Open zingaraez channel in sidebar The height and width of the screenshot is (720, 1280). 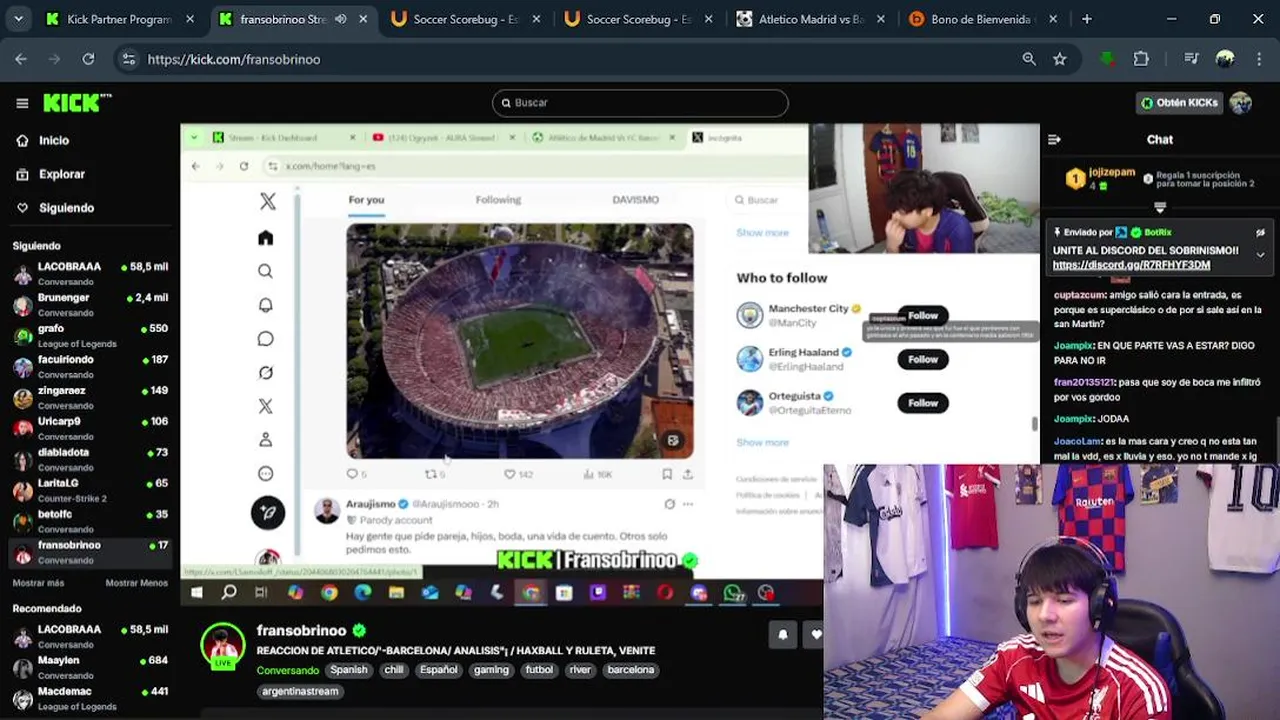[x=90, y=397]
